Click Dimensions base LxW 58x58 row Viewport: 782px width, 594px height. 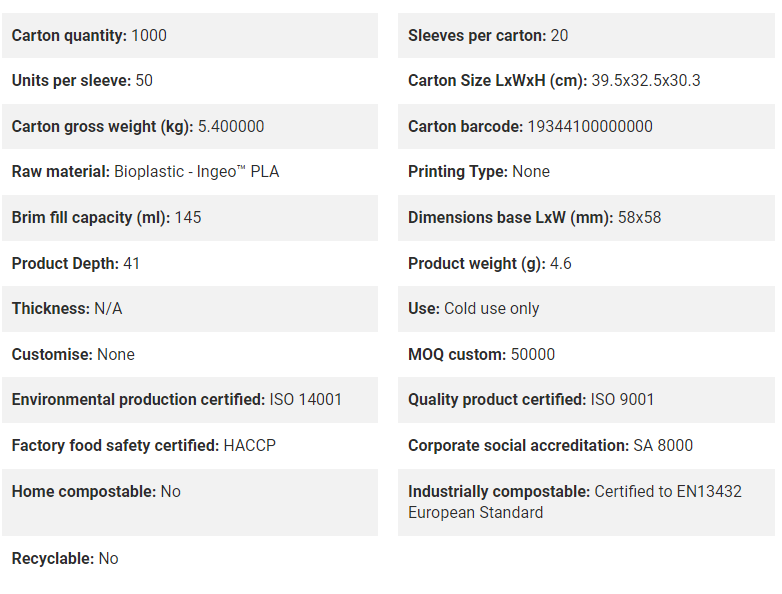point(586,218)
